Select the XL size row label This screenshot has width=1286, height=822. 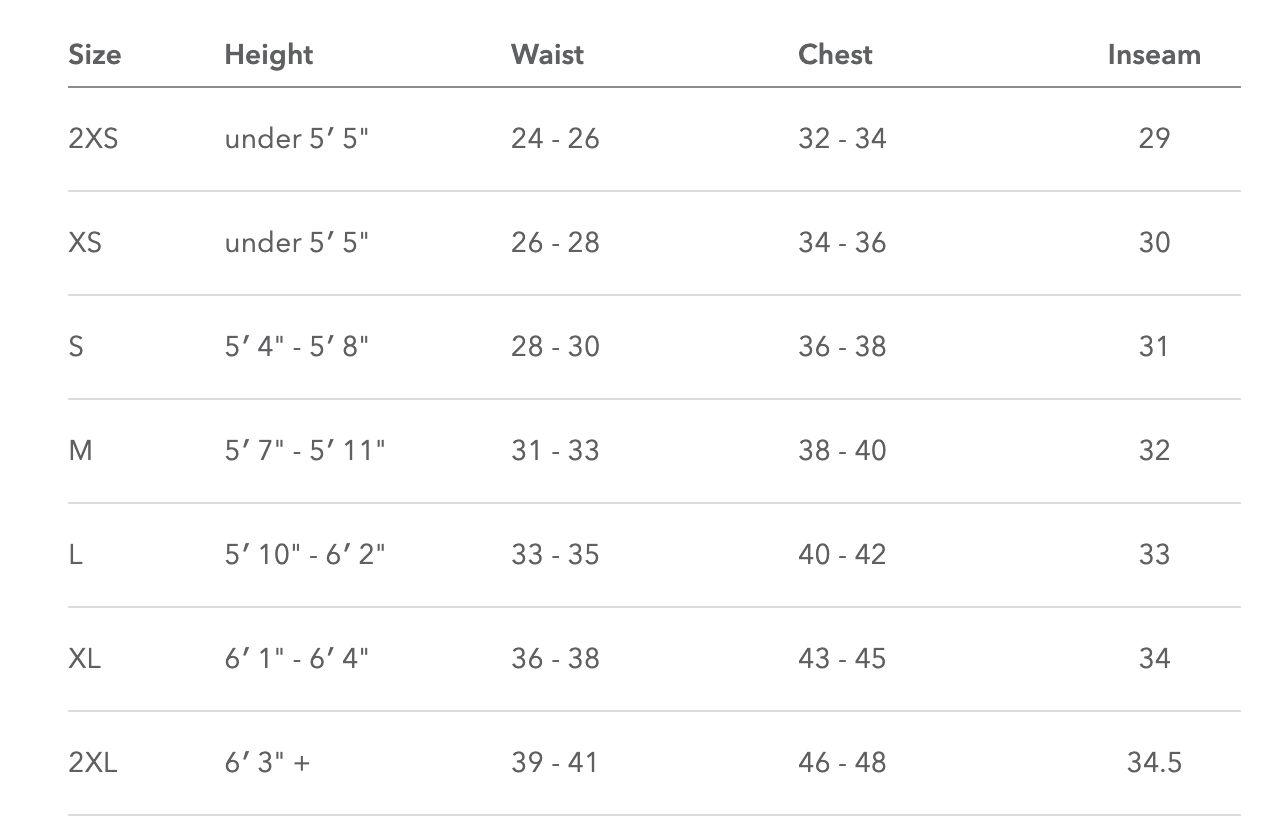(85, 658)
